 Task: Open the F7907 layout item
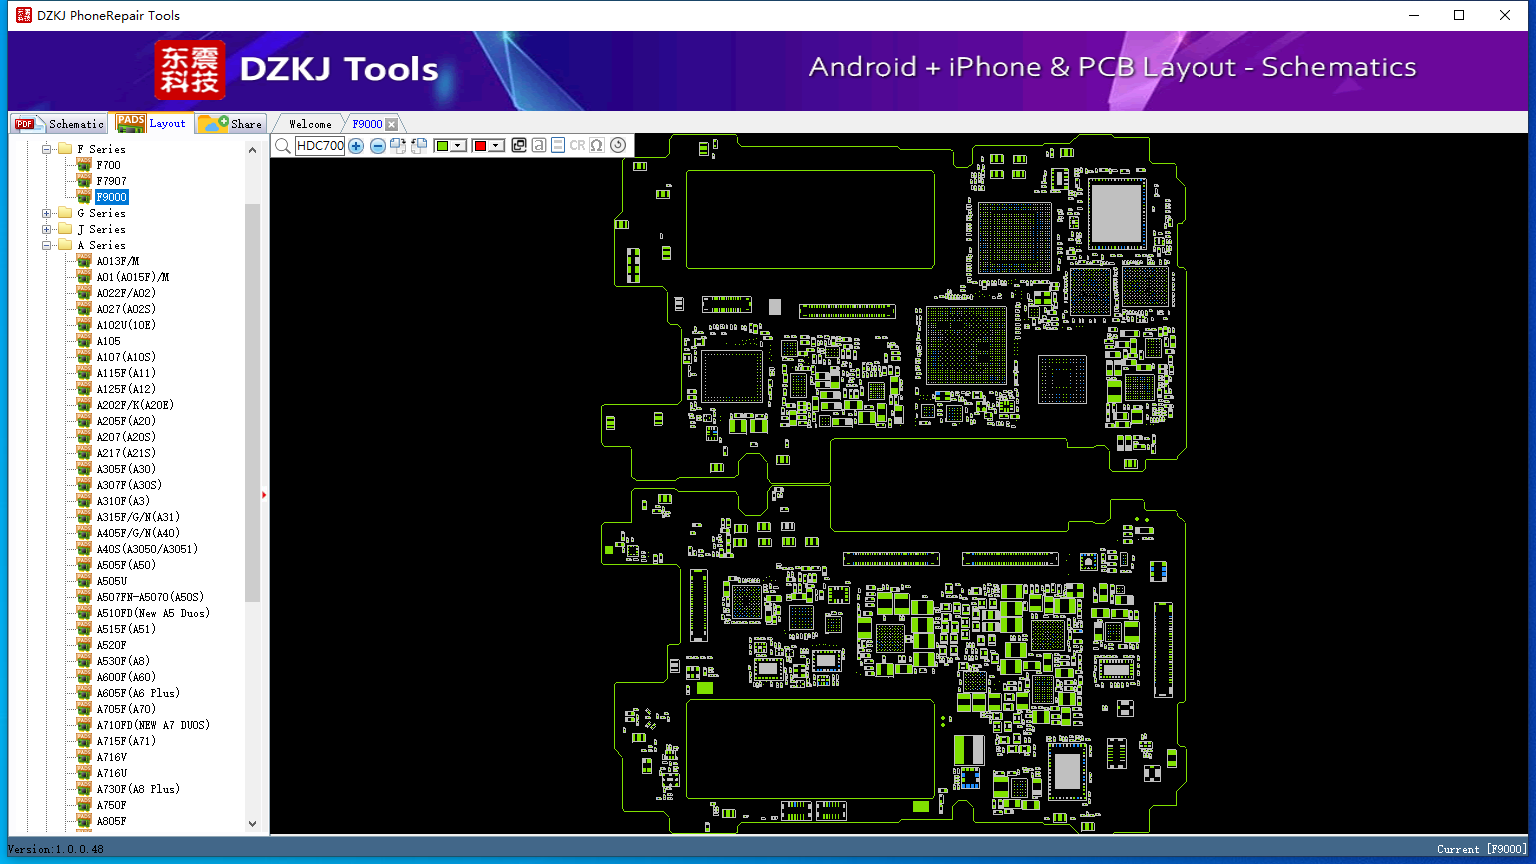[x=111, y=181]
